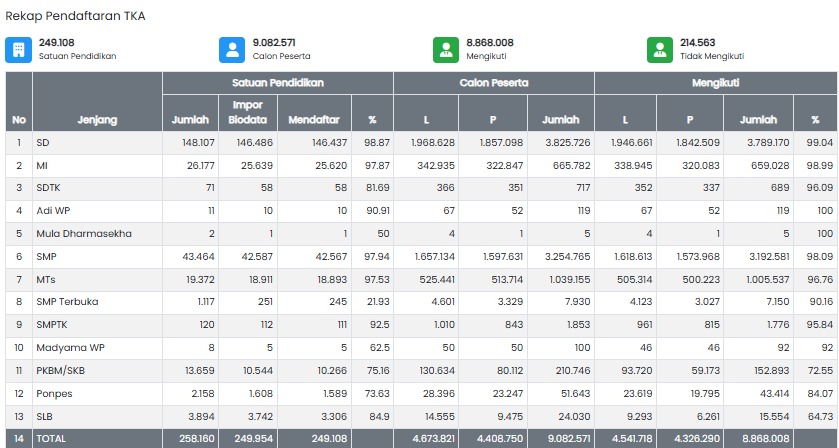The image size is (839, 448).
Task: Click the TOTAL row label
Action: click(x=51, y=438)
